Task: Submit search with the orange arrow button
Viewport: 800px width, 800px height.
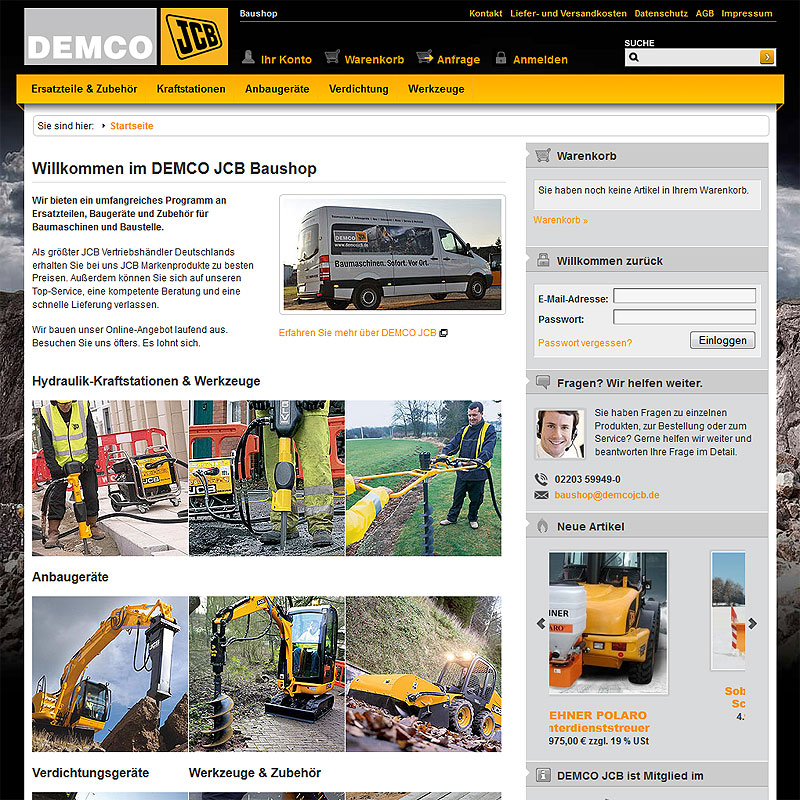Action: click(767, 57)
